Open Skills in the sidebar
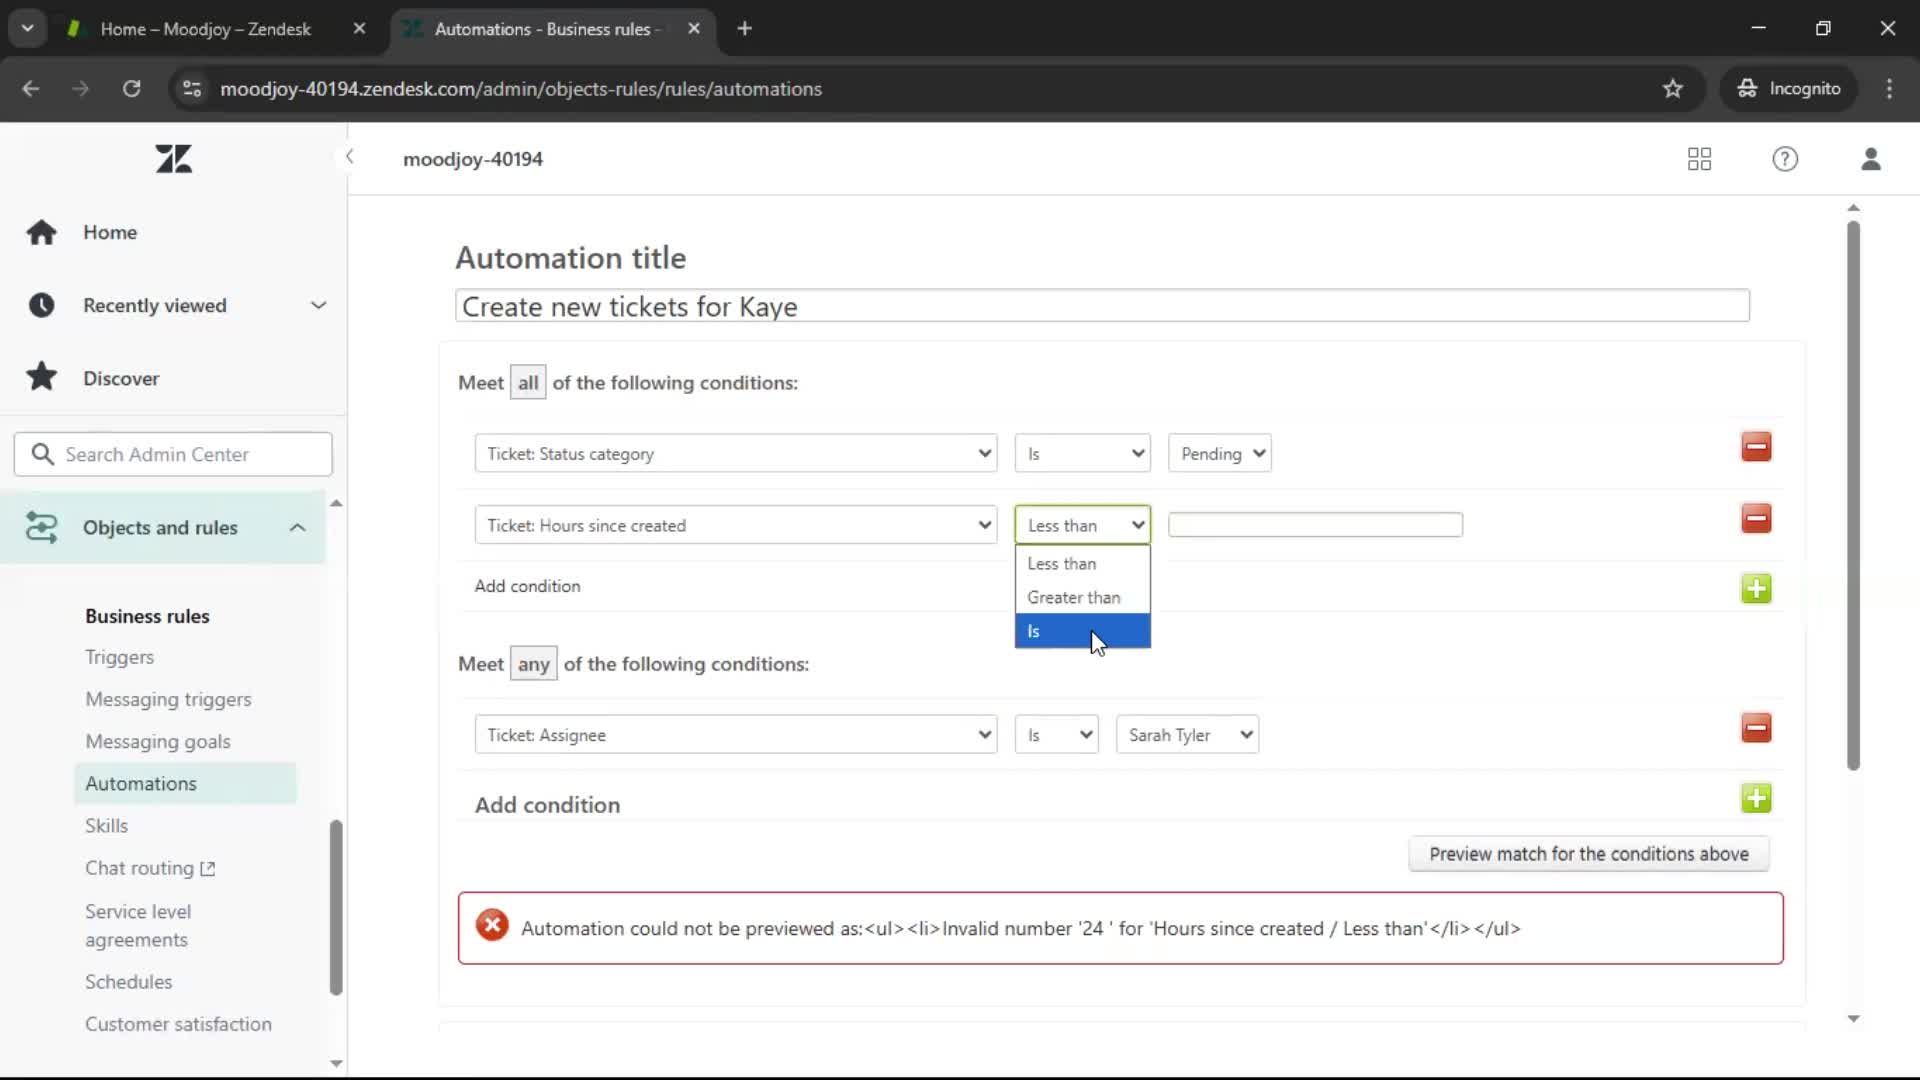Screen dimensions: 1920x1080 pos(106,825)
